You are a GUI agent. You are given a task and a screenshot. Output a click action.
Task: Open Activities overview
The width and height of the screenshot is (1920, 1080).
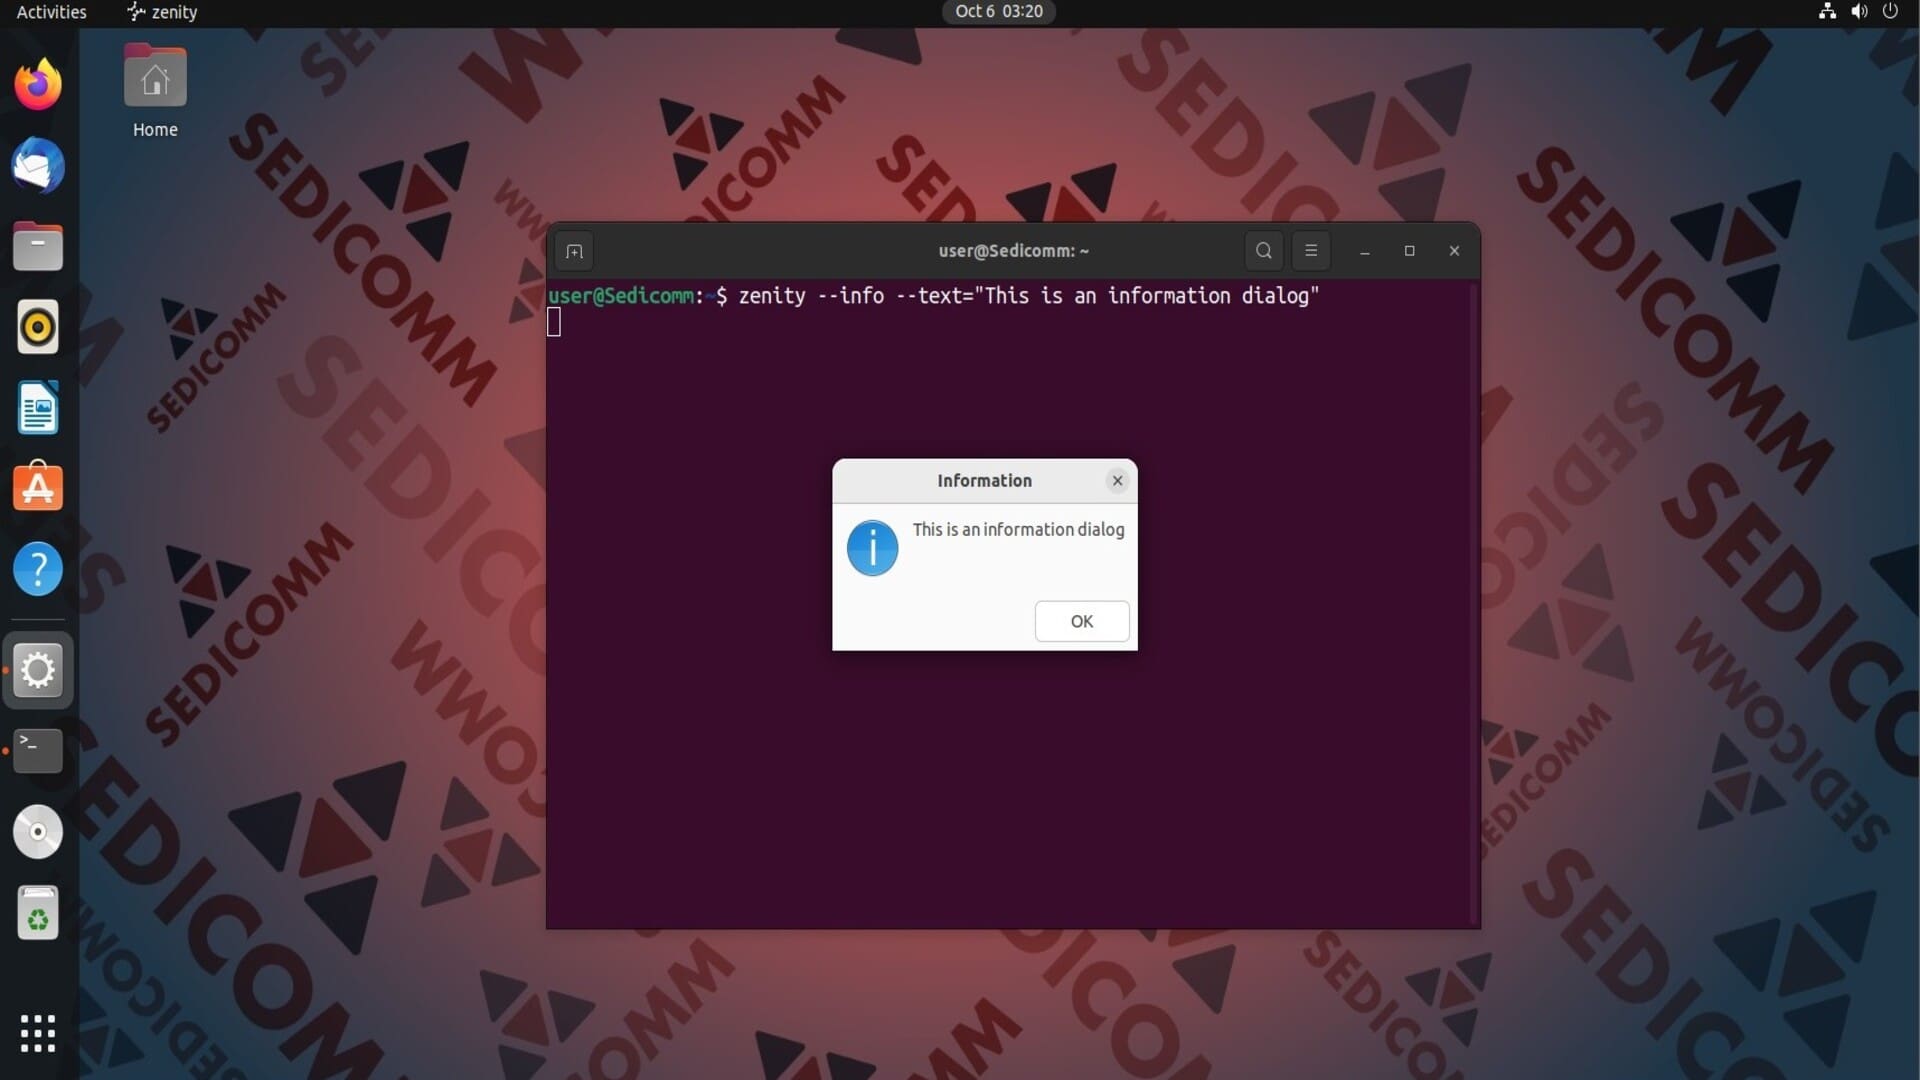coord(51,12)
